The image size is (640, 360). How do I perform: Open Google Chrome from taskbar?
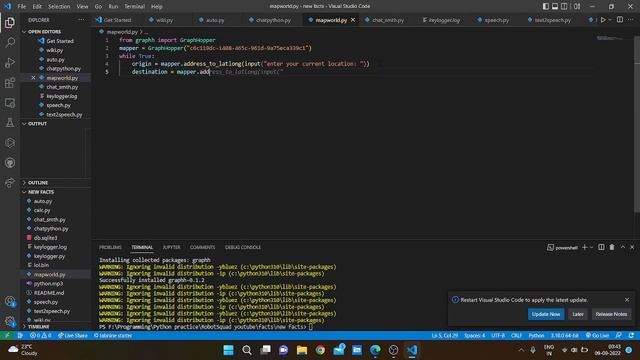pos(320,350)
